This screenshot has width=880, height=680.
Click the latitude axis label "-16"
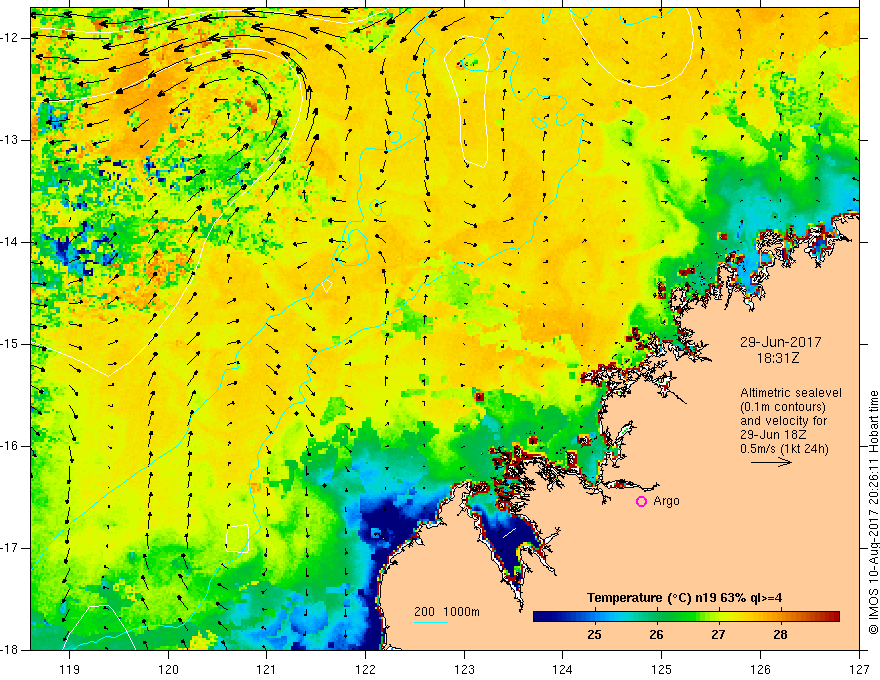coord(10,446)
